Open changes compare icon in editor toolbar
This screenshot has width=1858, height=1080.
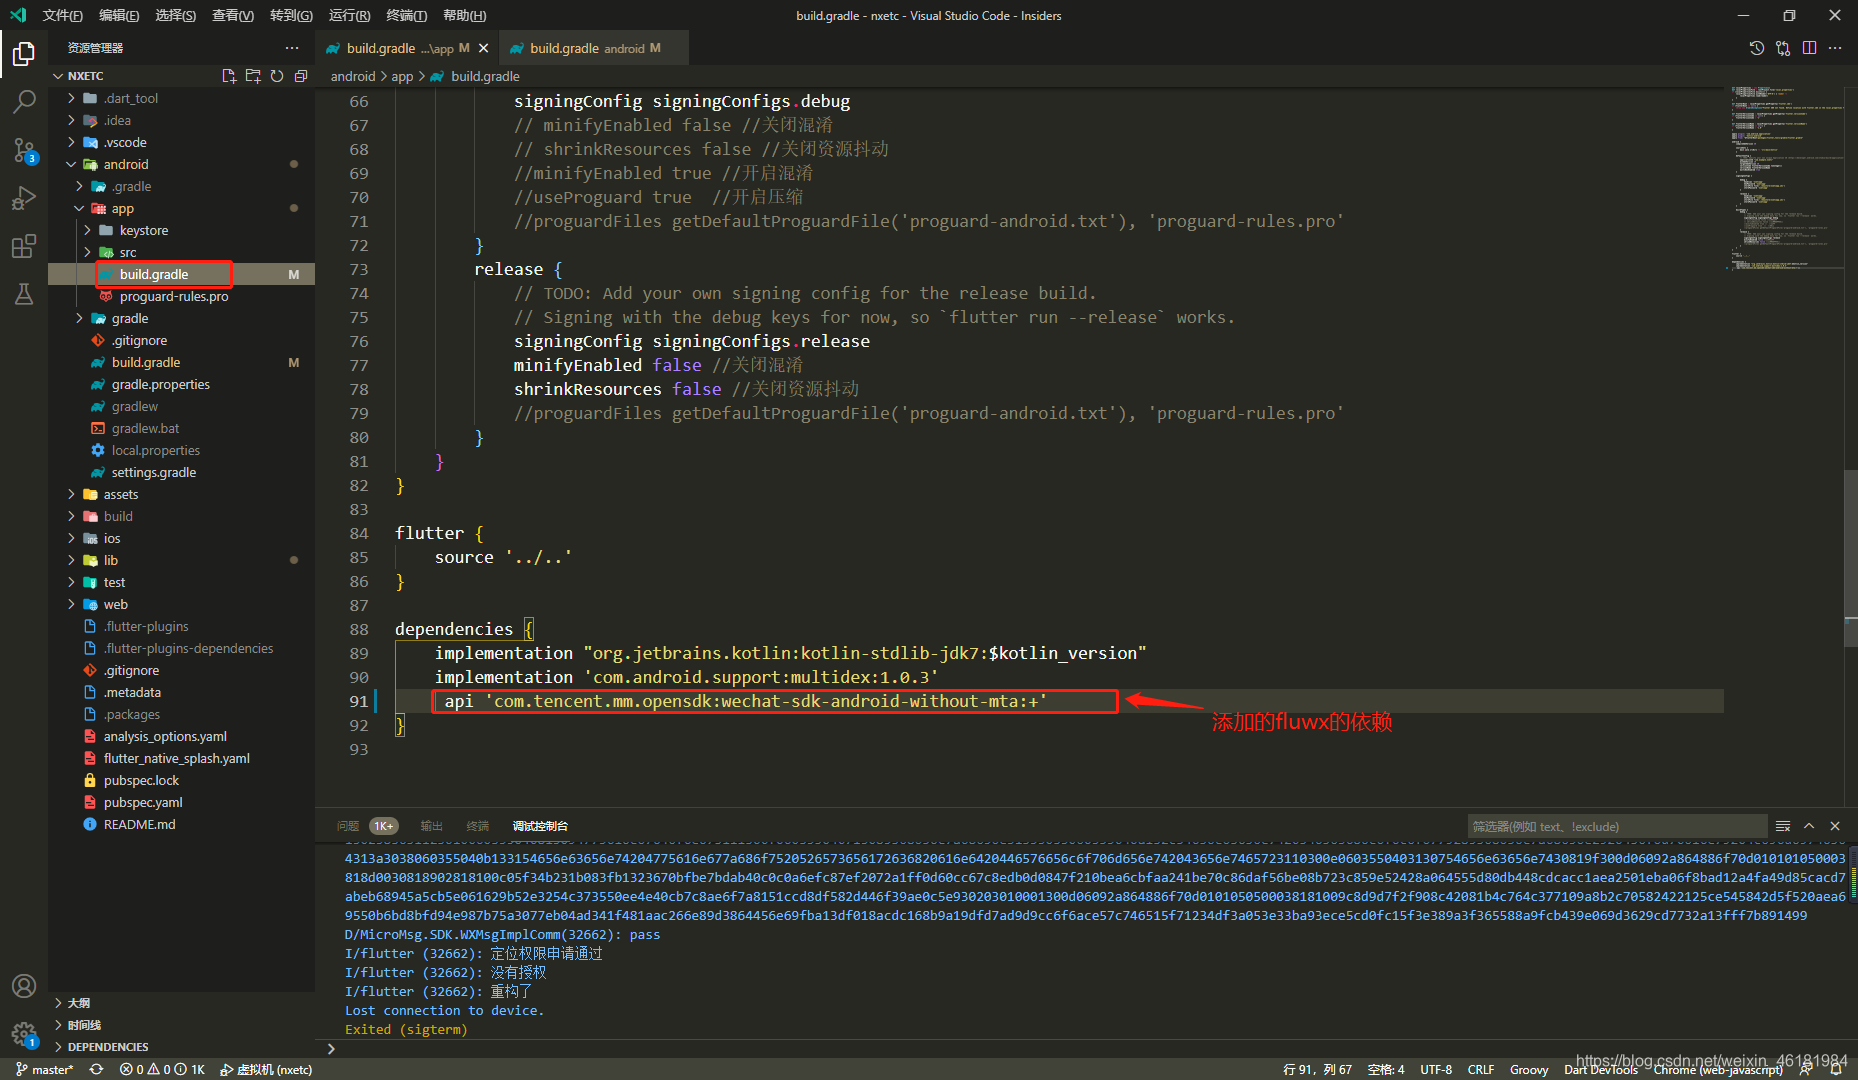(1783, 48)
